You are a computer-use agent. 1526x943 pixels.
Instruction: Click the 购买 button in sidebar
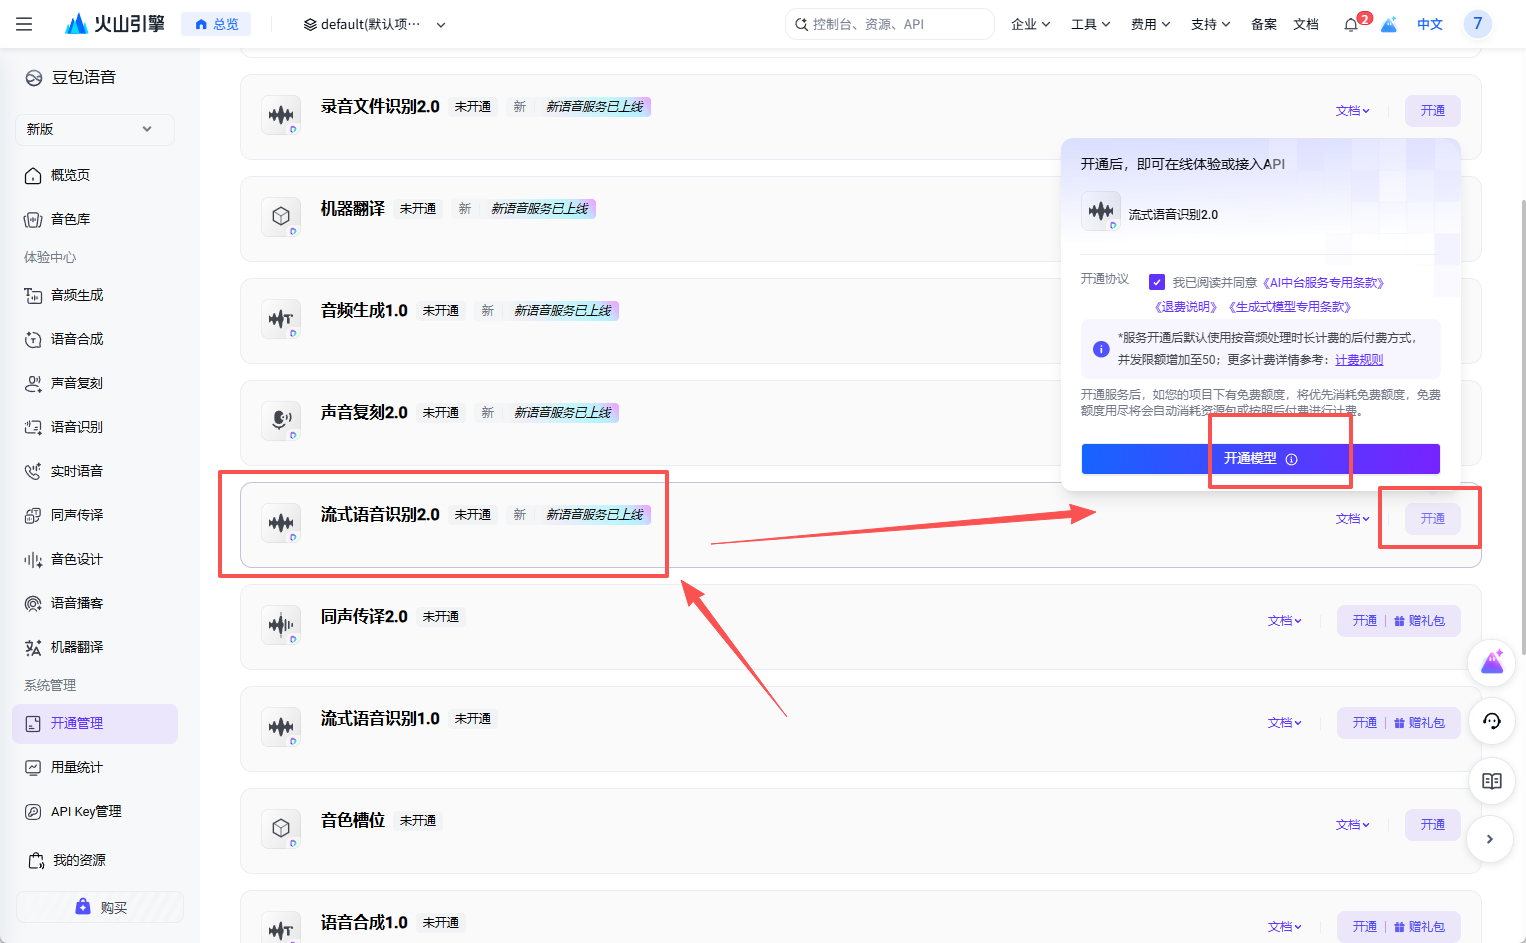point(100,907)
